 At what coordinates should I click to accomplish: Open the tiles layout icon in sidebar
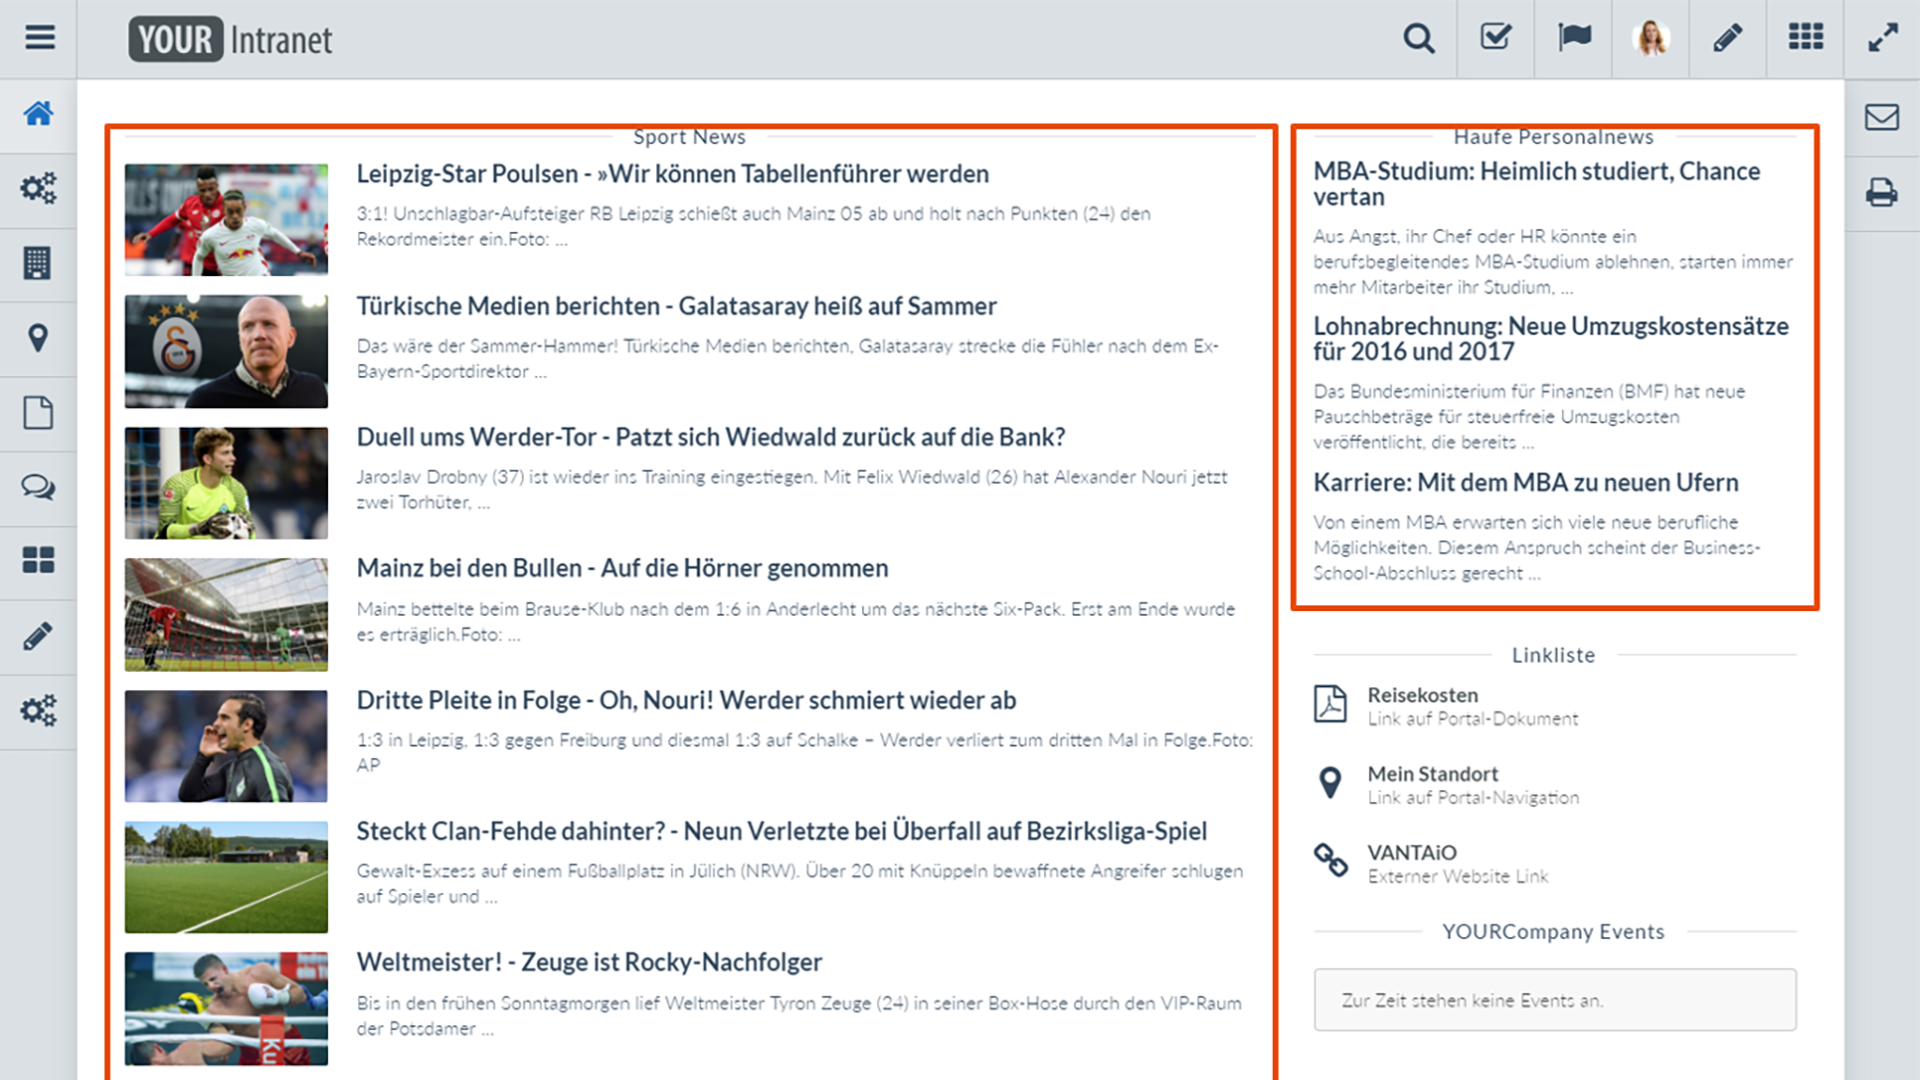[38, 560]
